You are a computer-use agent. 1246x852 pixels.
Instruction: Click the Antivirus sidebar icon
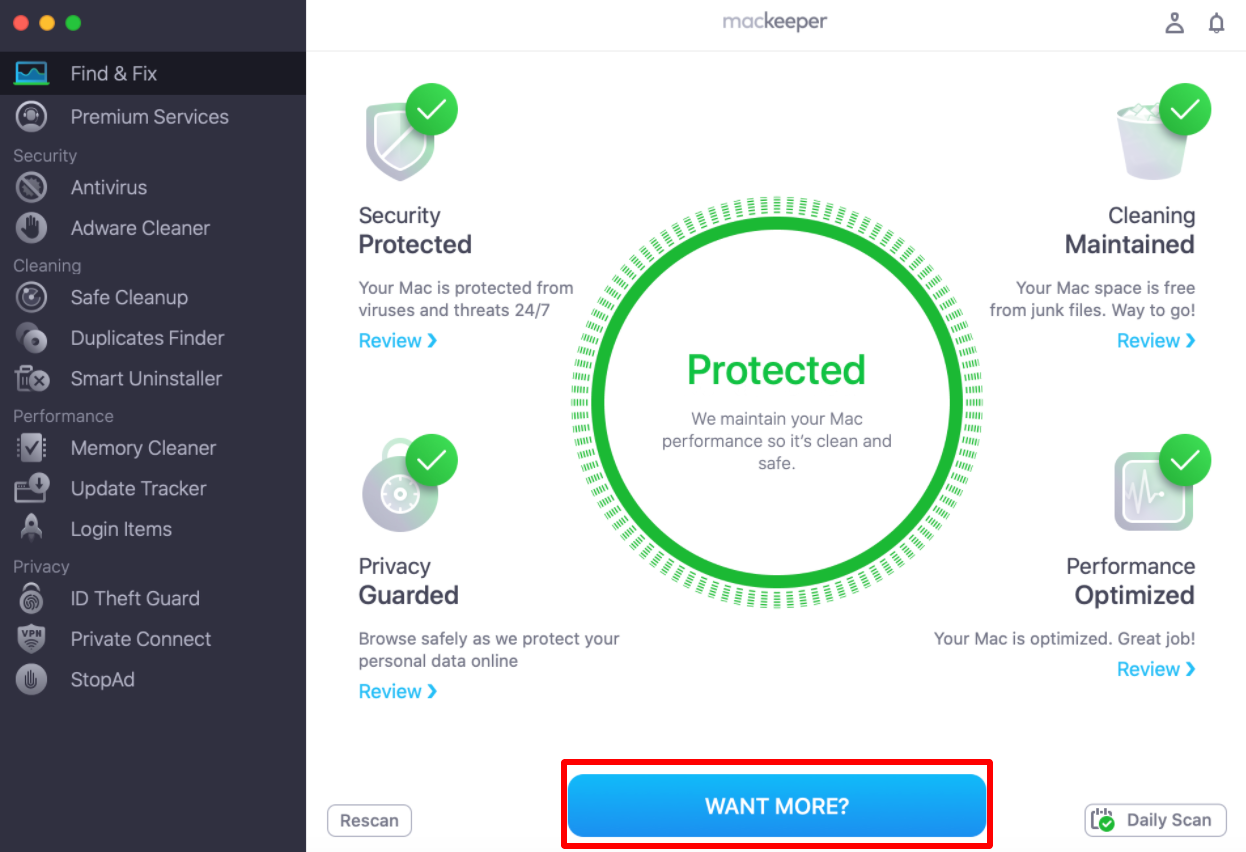(32, 187)
